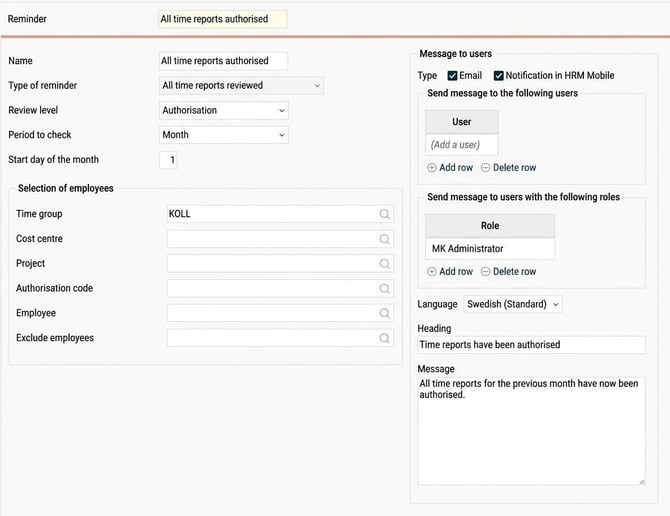Image resolution: width=670 pixels, height=516 pixels.
Task: Click the Start day of the month field
Action: pos(168,160)
